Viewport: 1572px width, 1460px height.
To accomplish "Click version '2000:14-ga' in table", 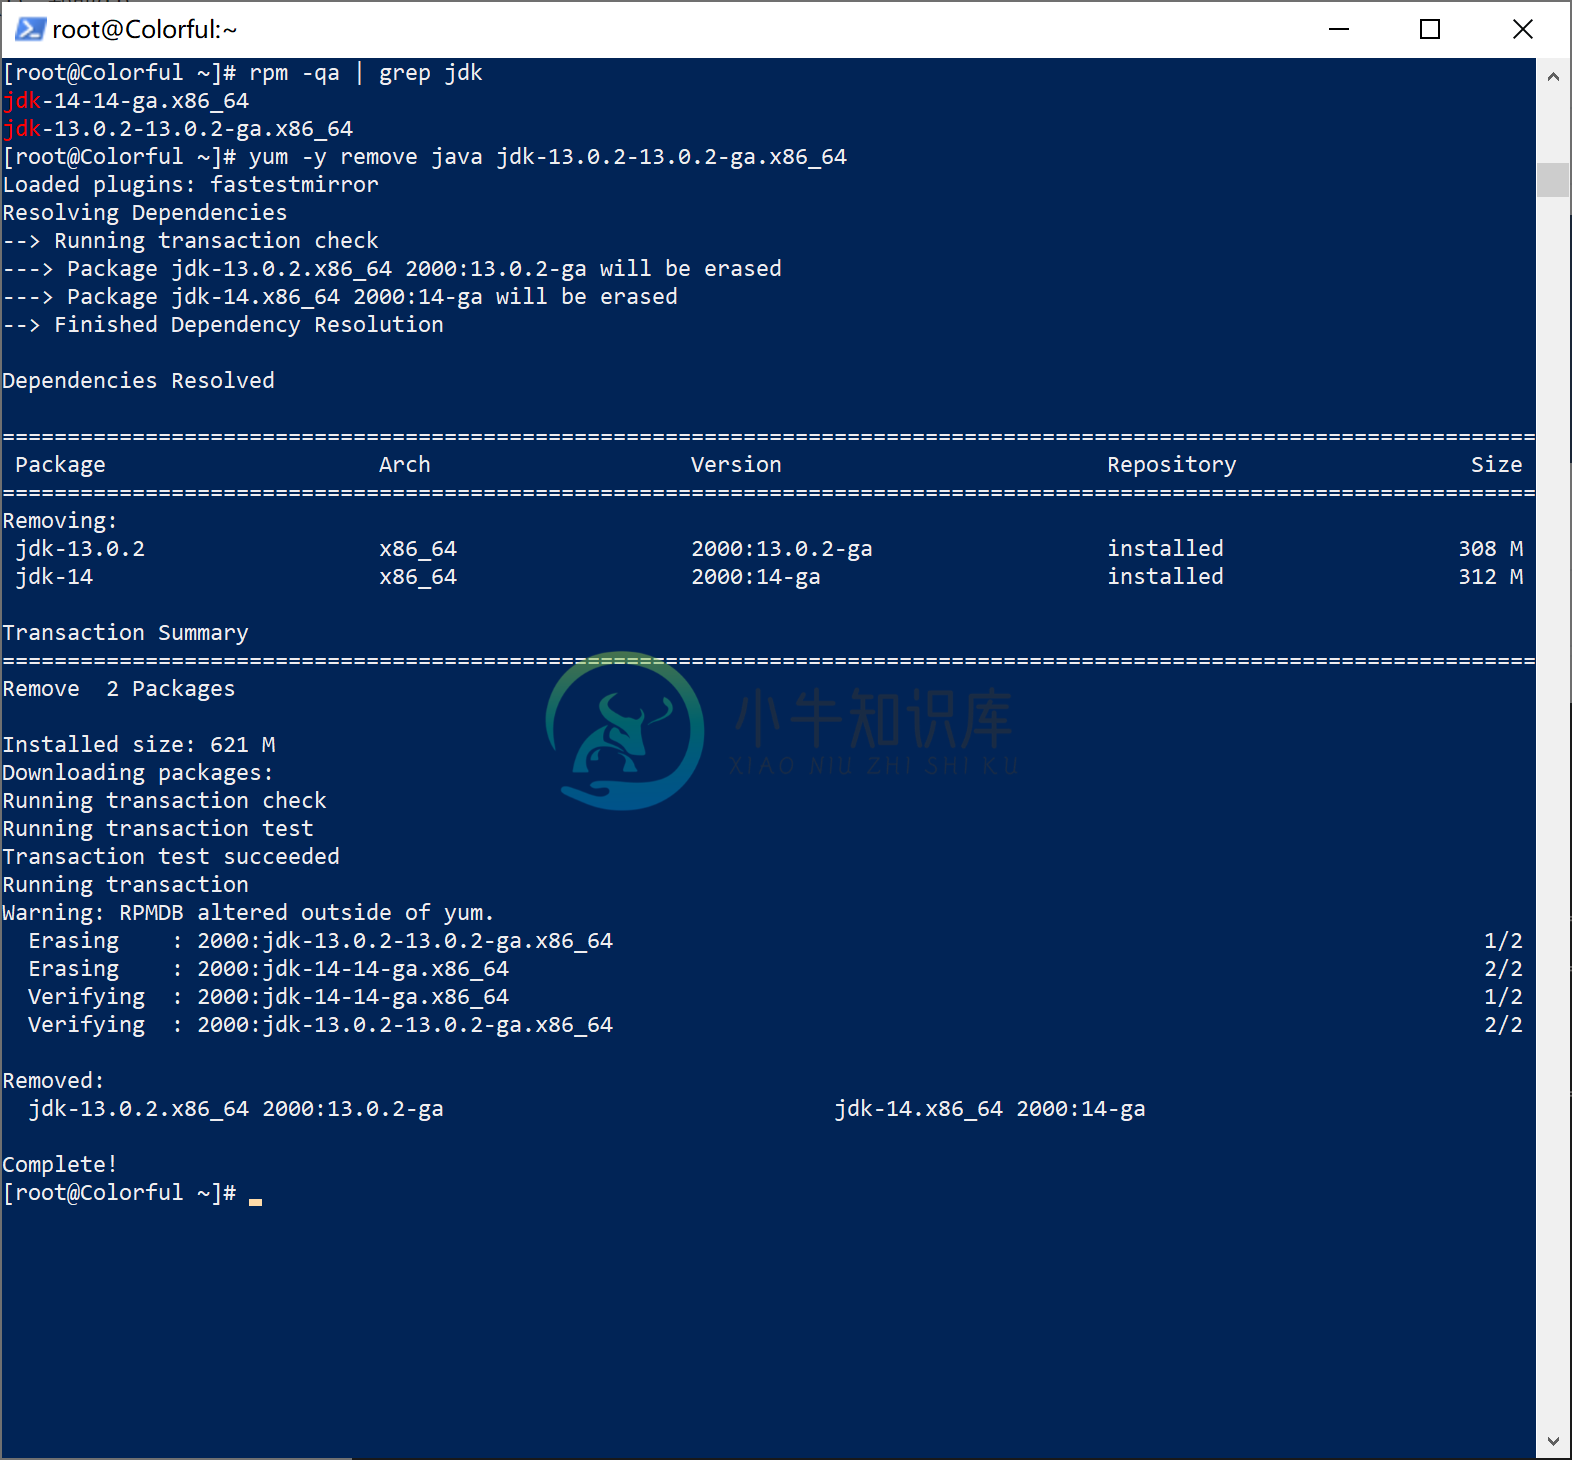I will coord(756,577).
